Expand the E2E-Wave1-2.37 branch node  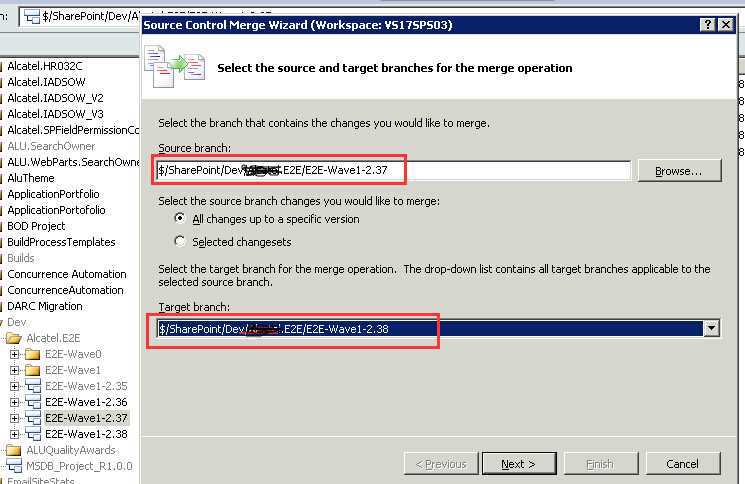point(14,418)
